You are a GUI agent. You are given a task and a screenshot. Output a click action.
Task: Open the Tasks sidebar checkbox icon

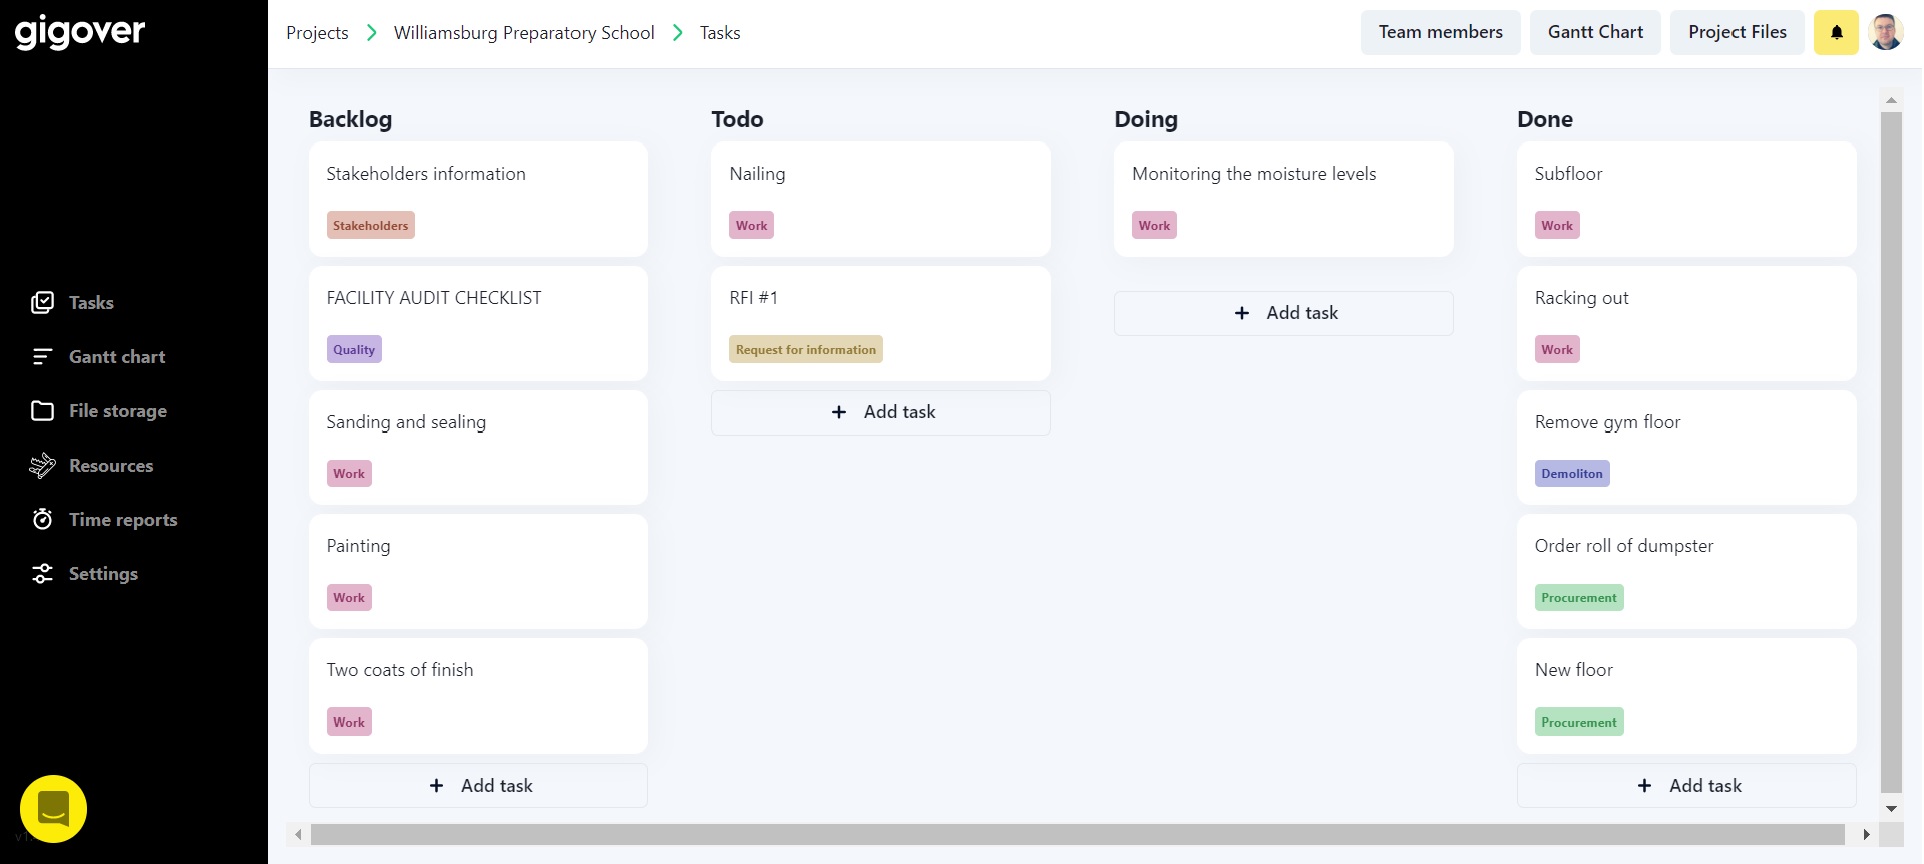pyautogui.click(x=42, y=303)
